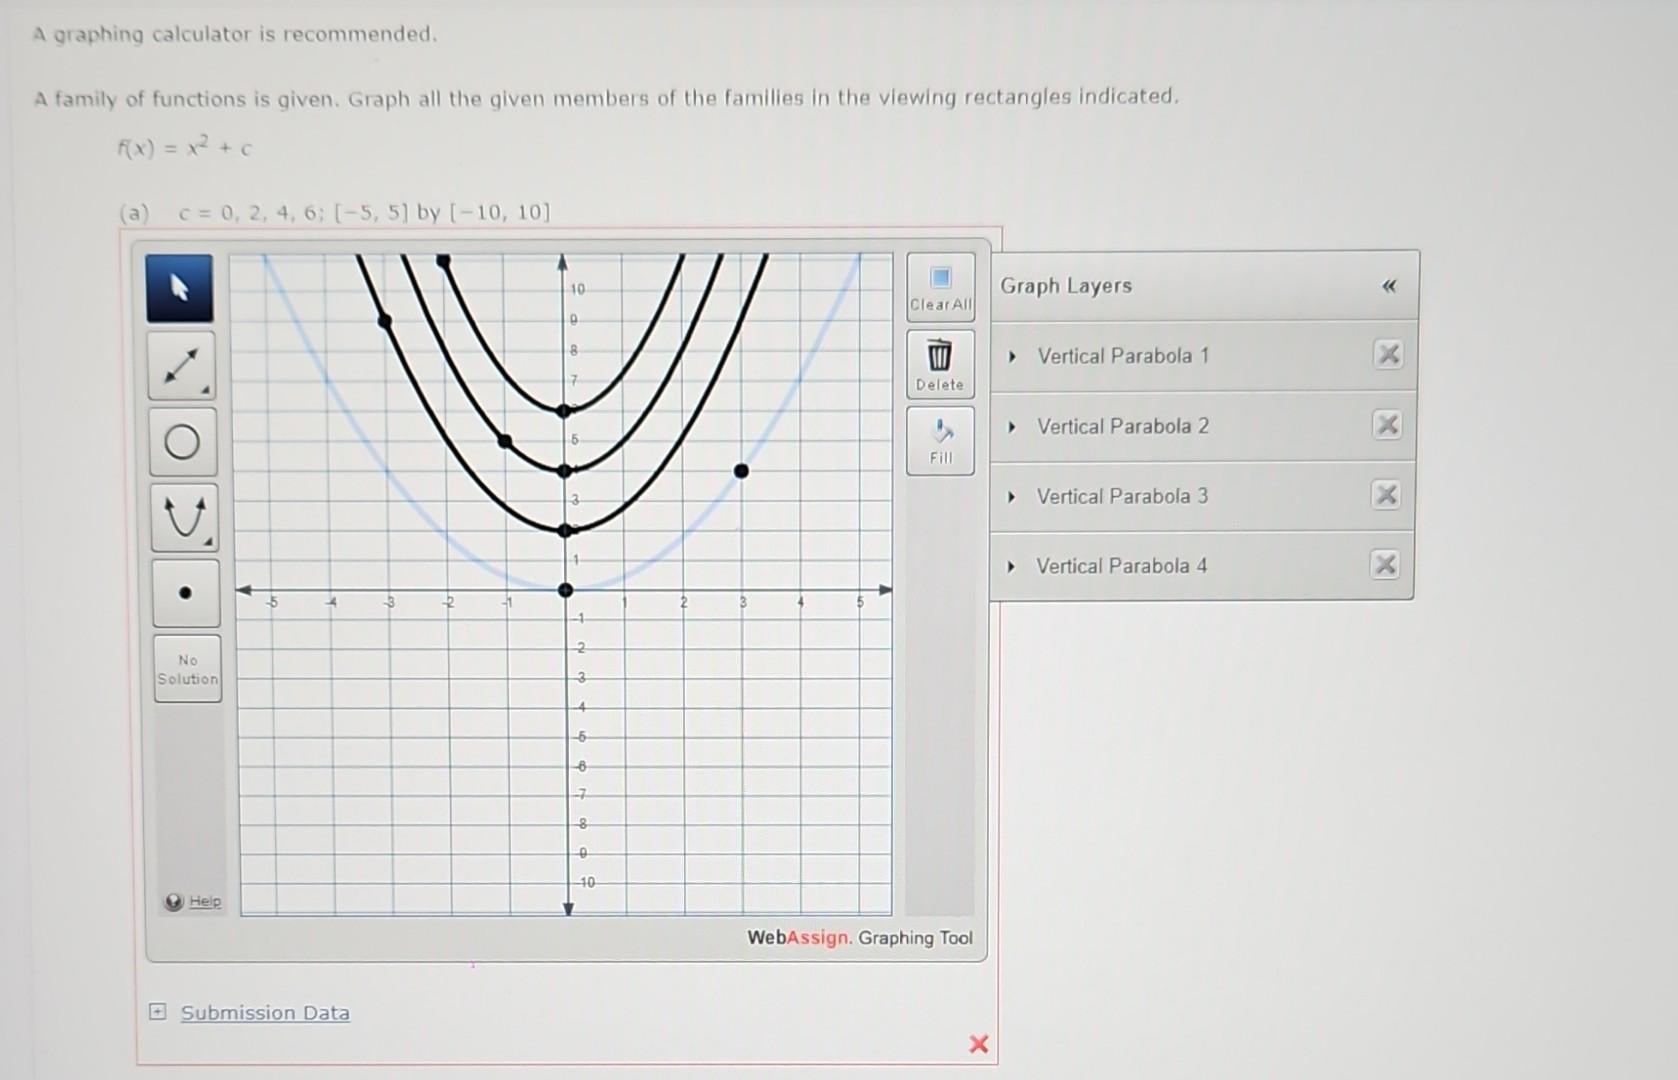The width and height of the screenshot is (1678, 1080).
Task: Expand the Submission Data section
Action: (x=156, y=1012)
